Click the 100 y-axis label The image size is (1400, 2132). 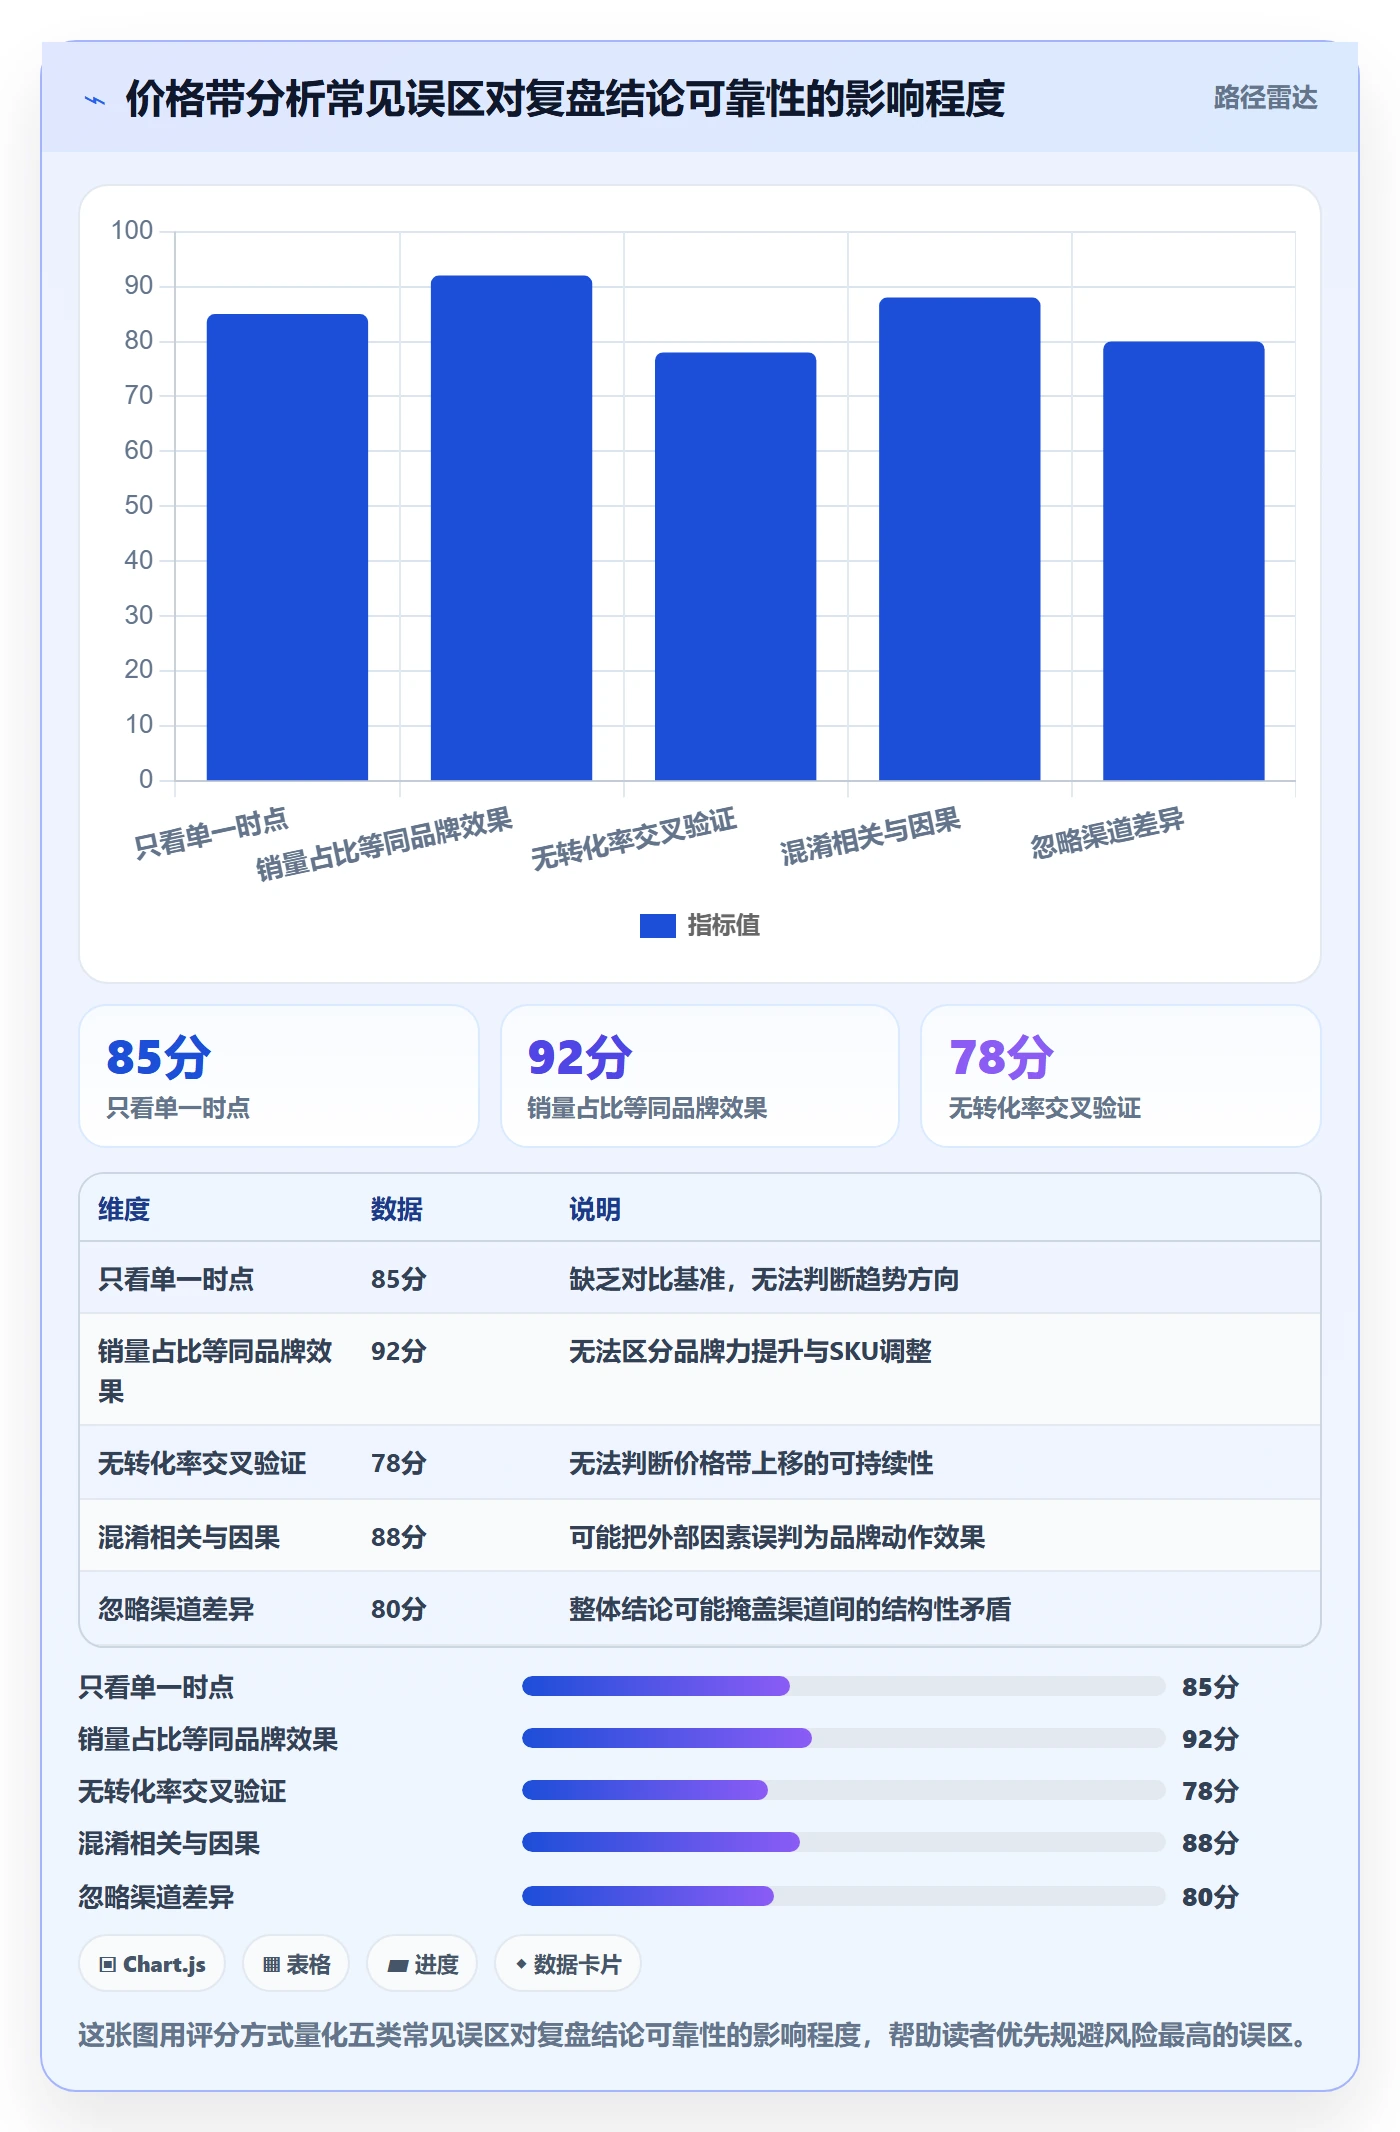132,231
